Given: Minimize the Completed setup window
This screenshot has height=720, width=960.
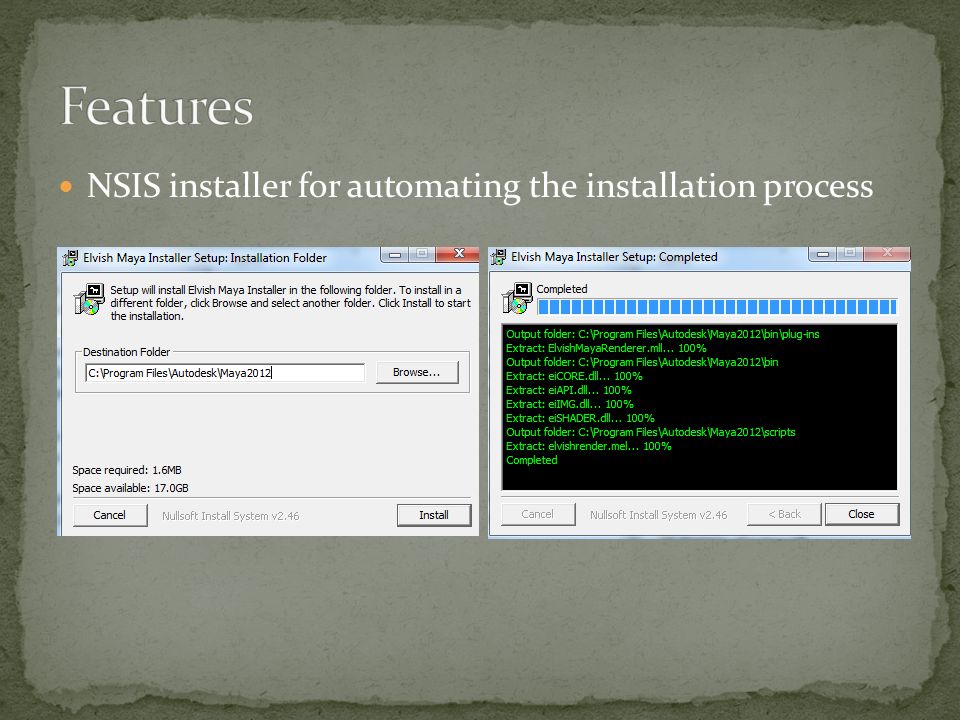Looking at the screenshot, I should [x=823, y=253].
